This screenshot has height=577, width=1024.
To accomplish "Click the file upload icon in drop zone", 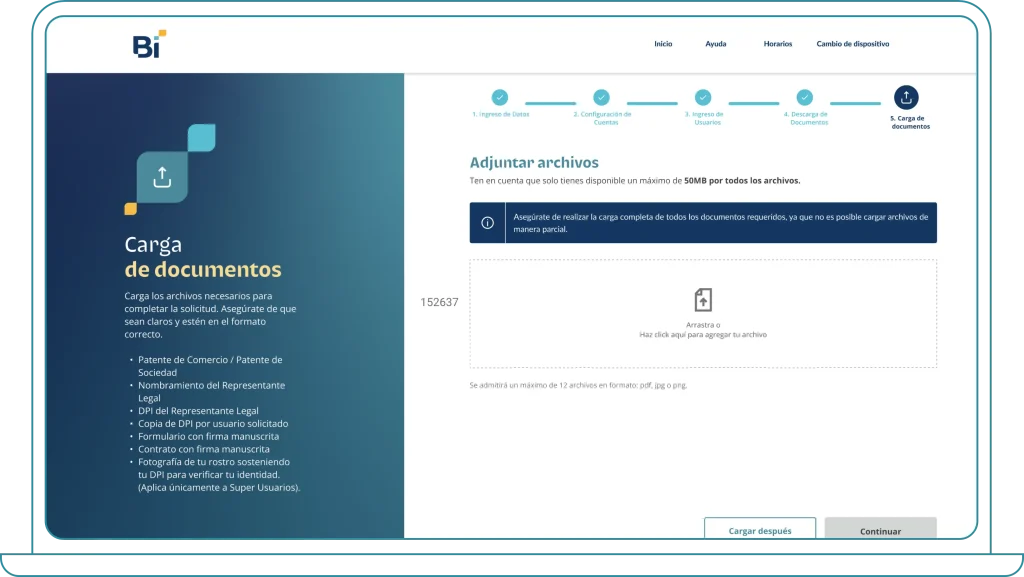I will (703, 300).
